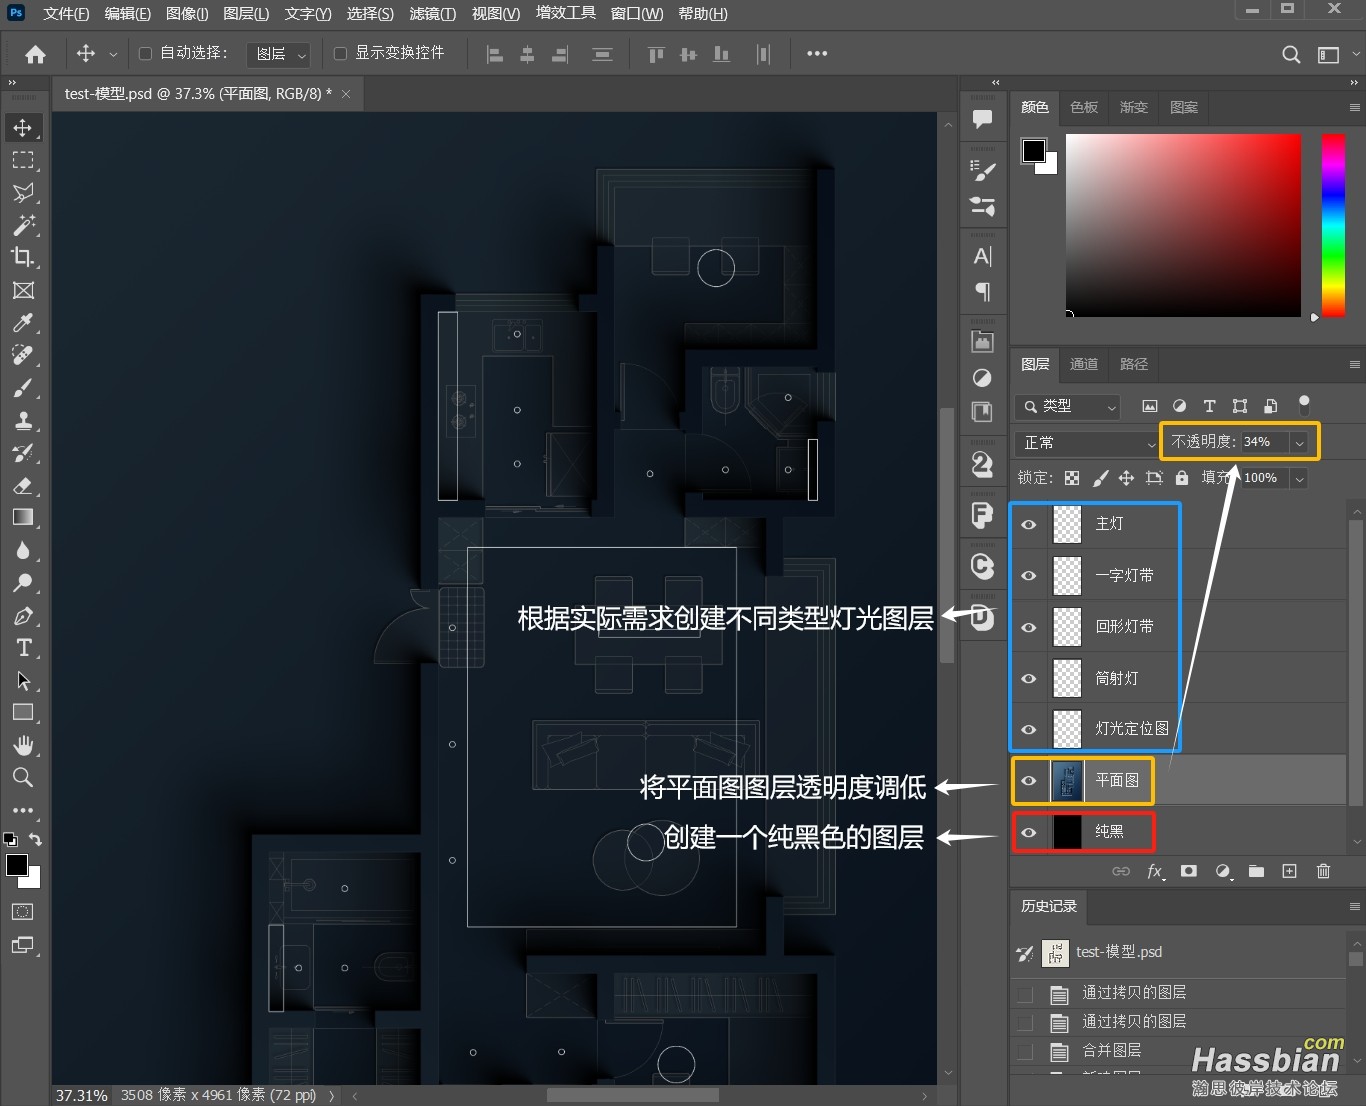
Task: Select the Brush tool
Action: [23, 387]
